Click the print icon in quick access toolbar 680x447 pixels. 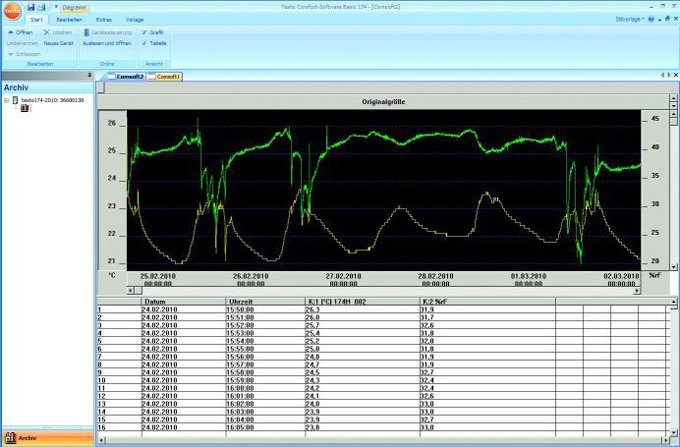pyautogui.click(x=42, y=7)
